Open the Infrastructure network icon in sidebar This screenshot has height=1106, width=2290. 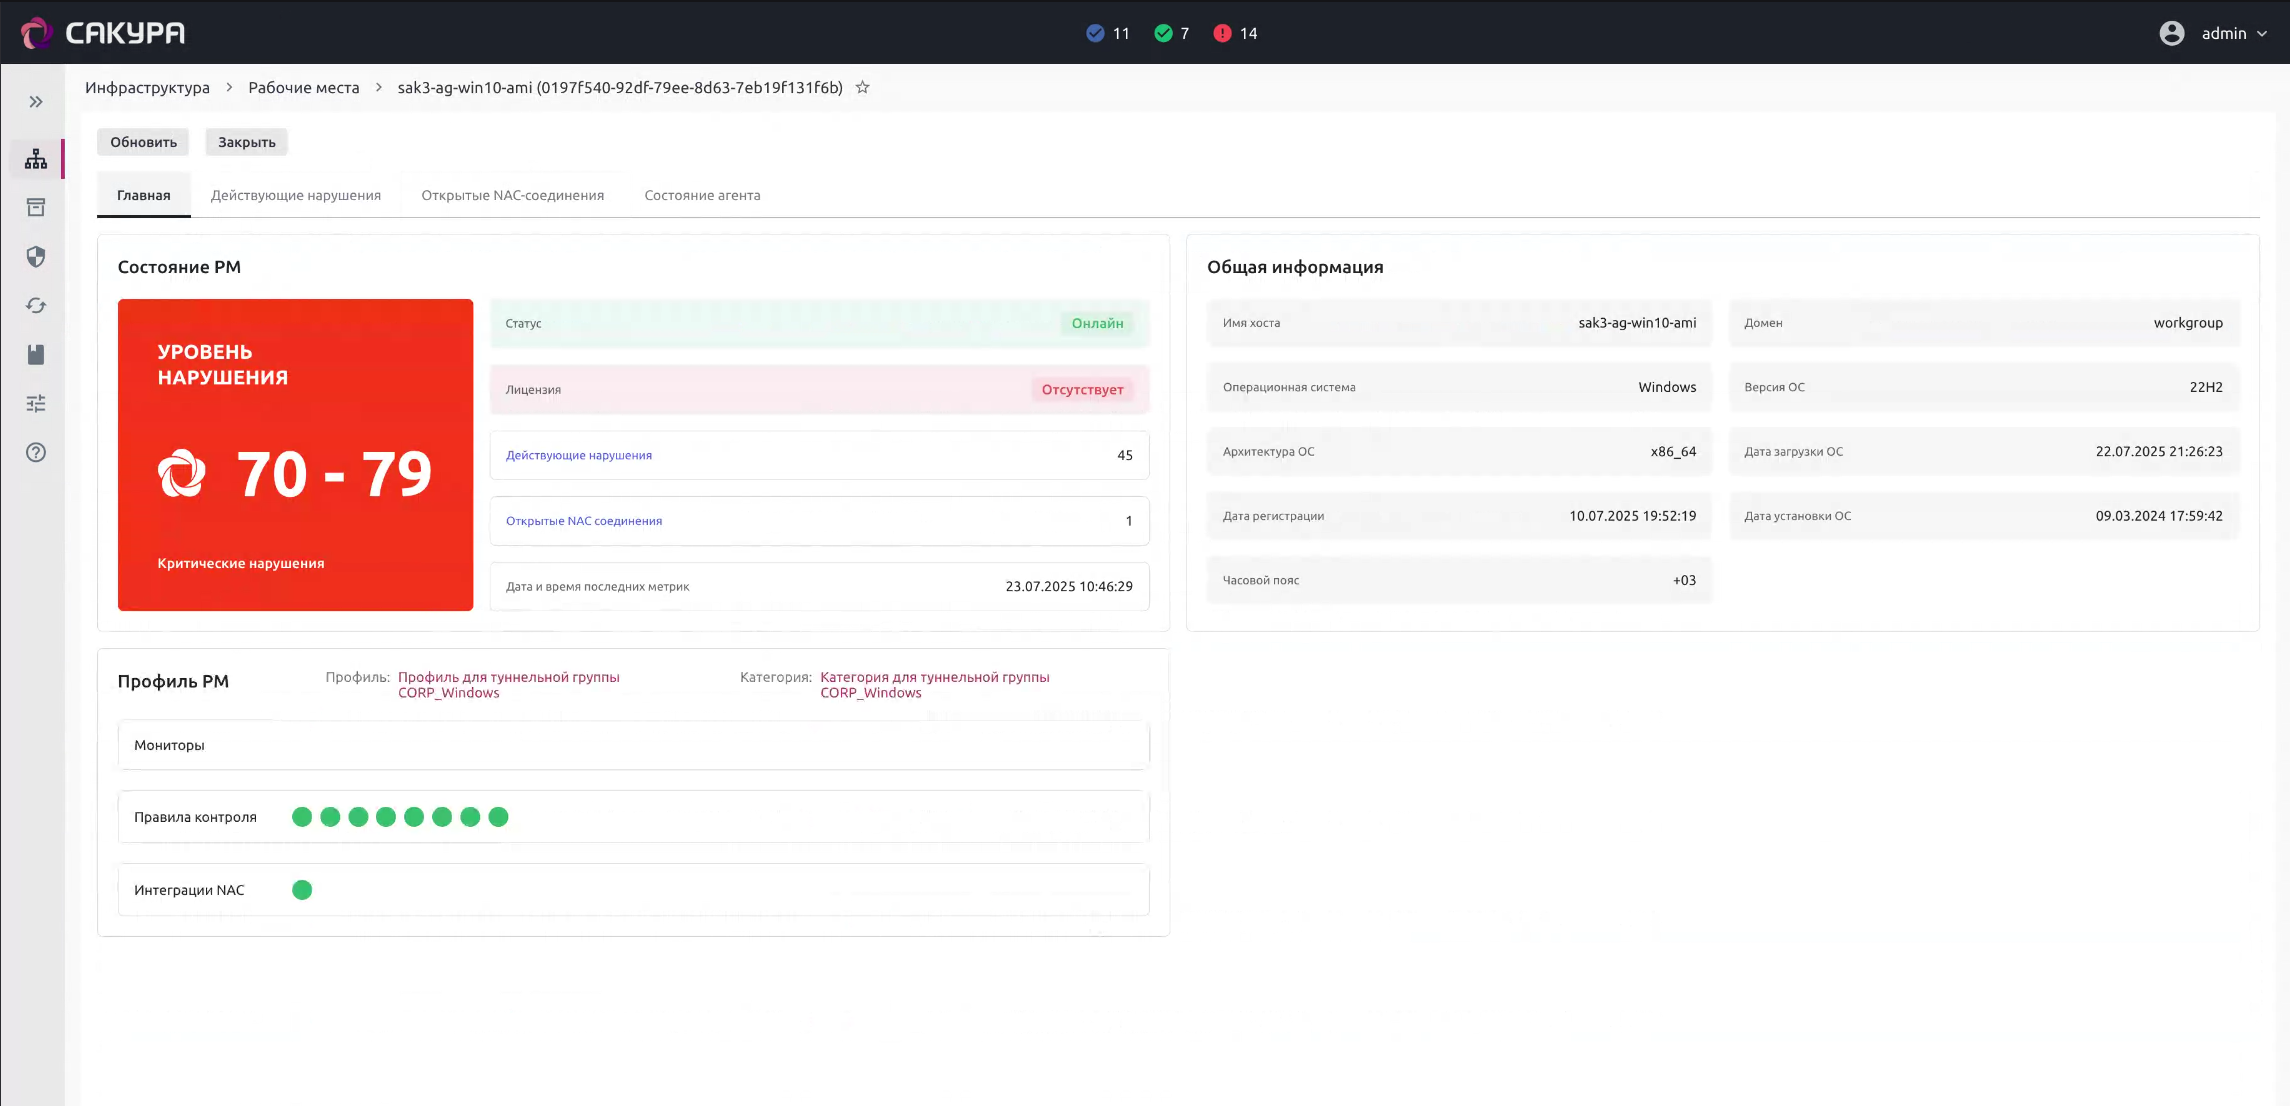36,159
